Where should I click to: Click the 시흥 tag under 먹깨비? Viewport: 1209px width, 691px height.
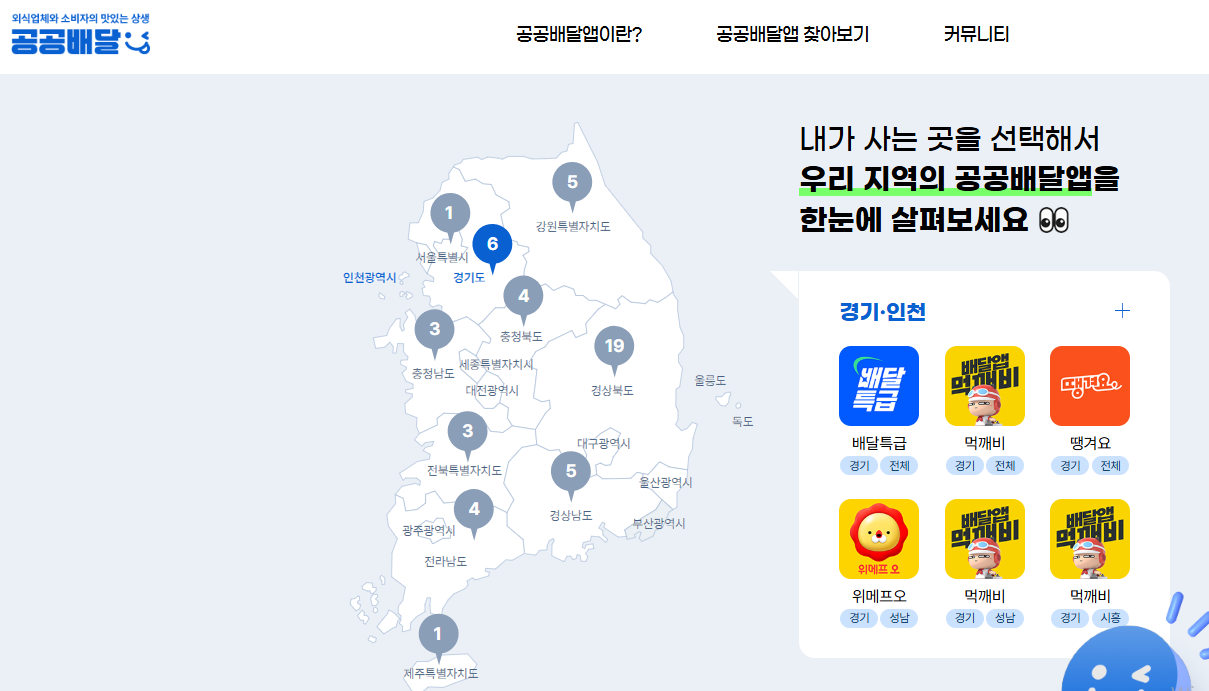point(1110,618)
